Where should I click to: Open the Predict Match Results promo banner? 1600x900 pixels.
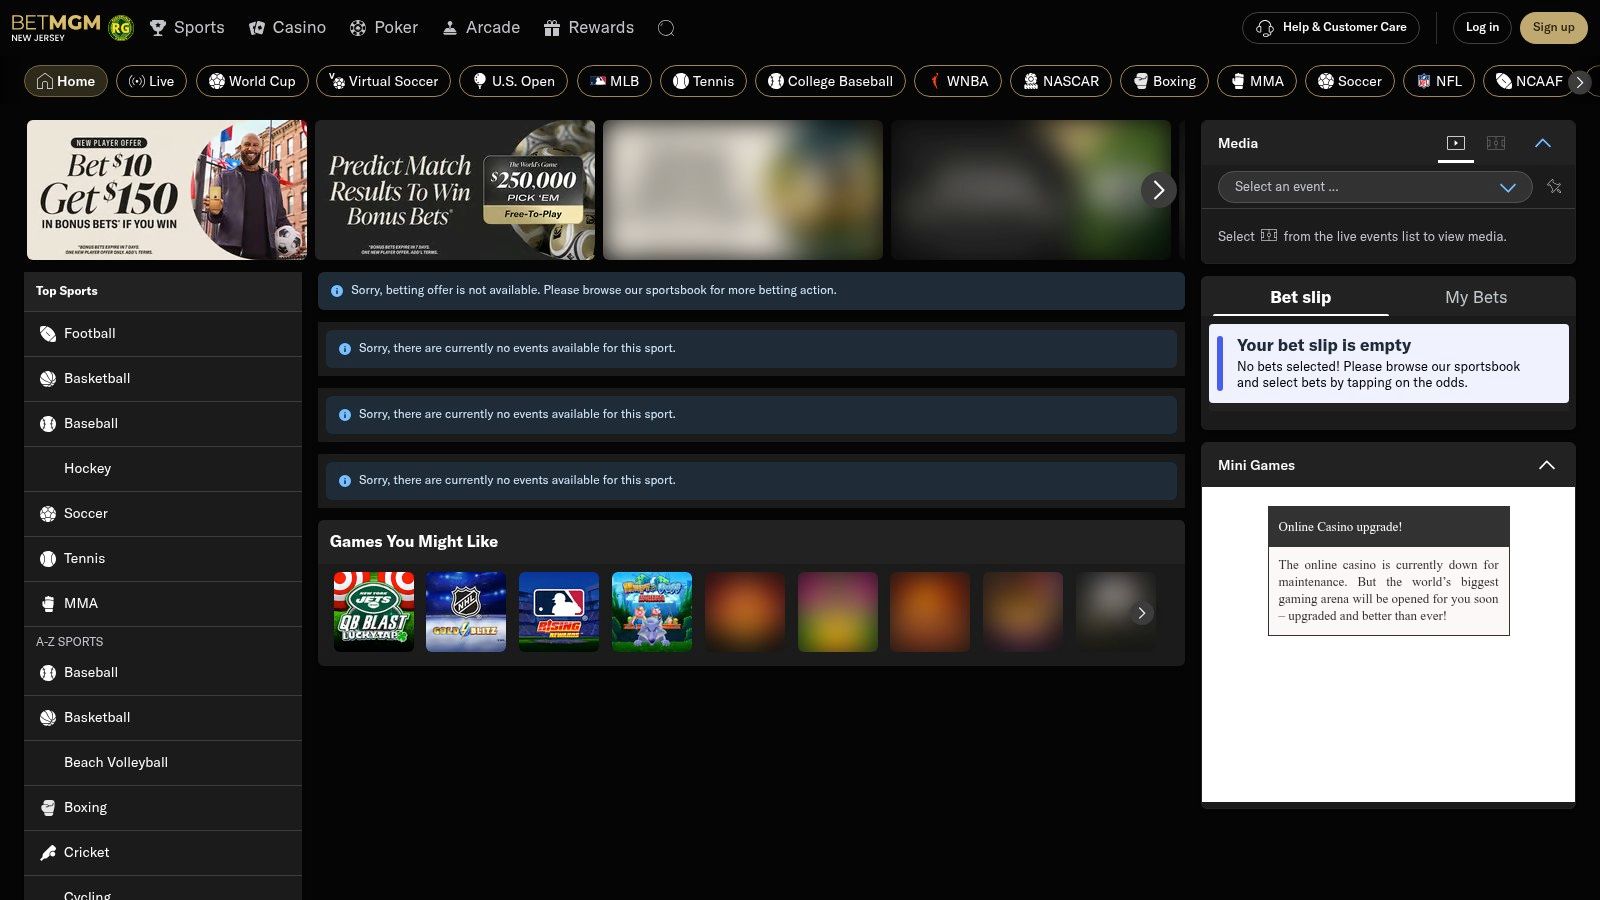coord(455,190)
